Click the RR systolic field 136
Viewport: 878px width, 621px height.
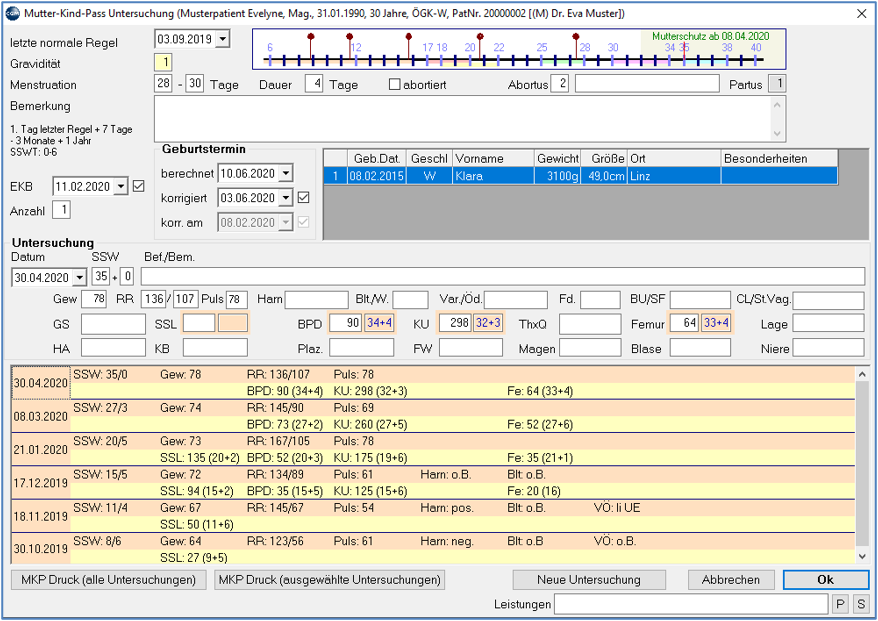click(153, 299)
